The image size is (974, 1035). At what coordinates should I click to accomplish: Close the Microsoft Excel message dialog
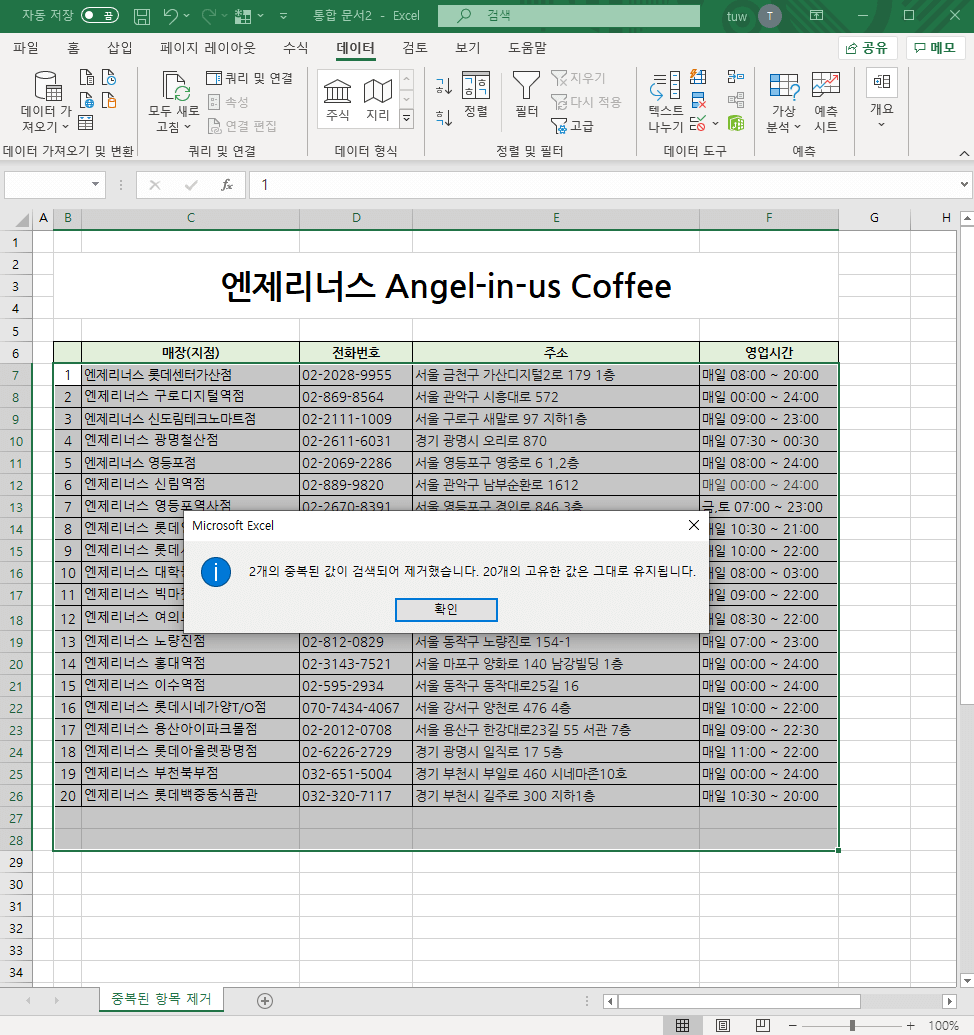pos(694,525)
